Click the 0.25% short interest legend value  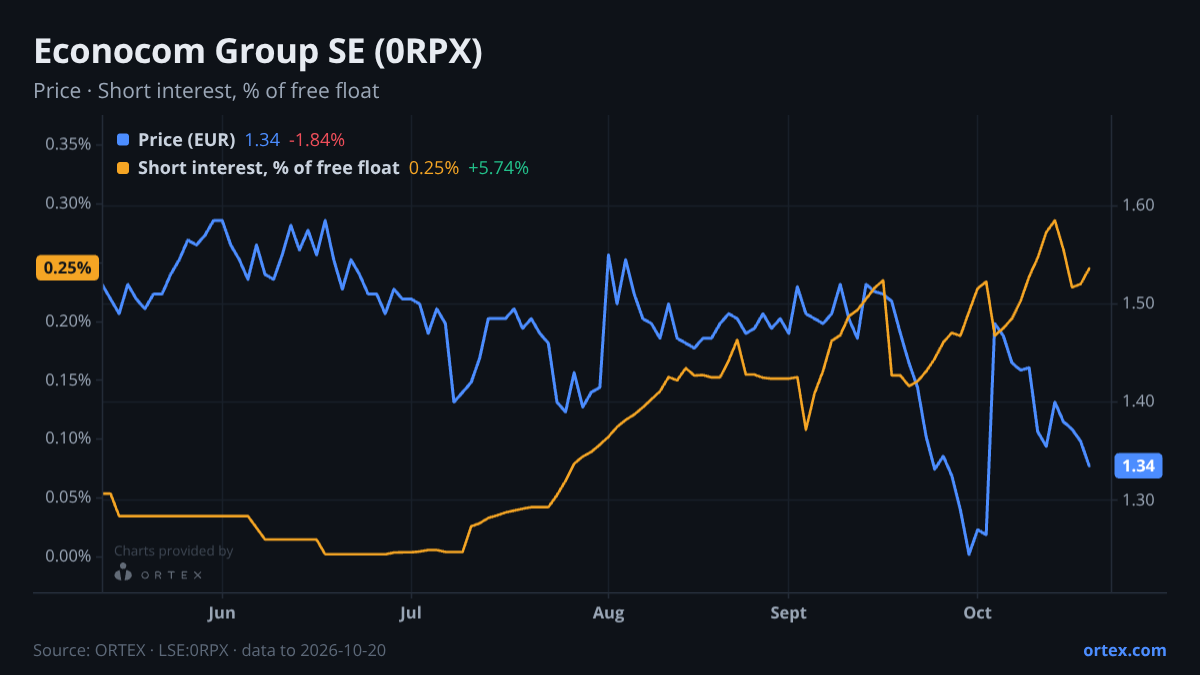(434, 168)
